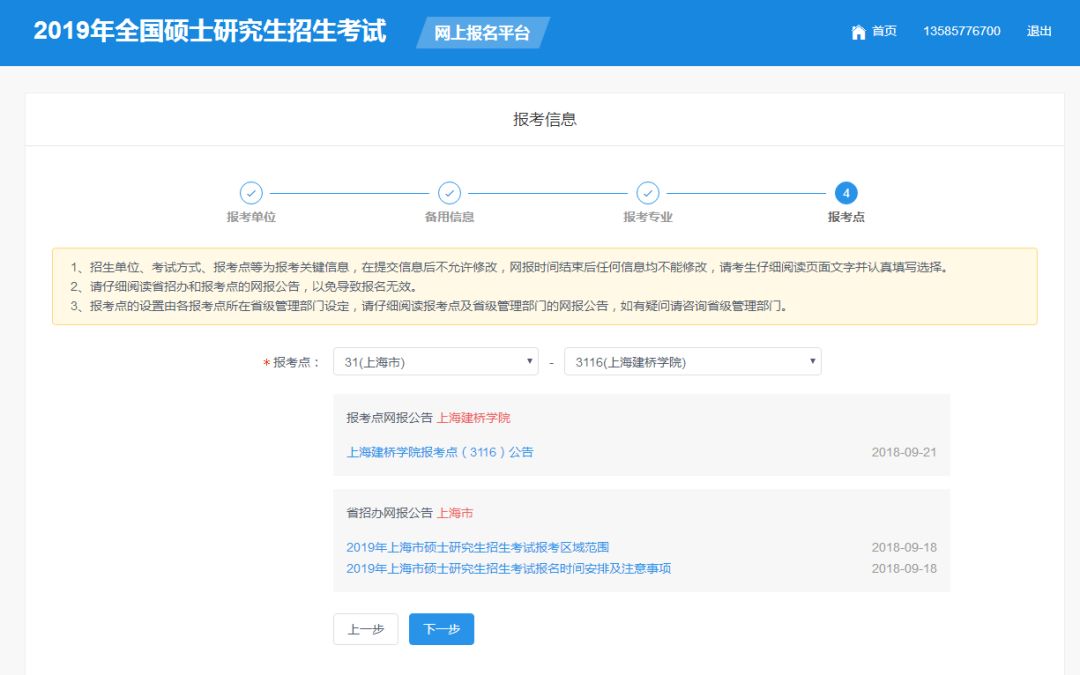
Task: Open the 3116(上海建桥学院) exam site dropdown
Action: click(x=692, y=362)
